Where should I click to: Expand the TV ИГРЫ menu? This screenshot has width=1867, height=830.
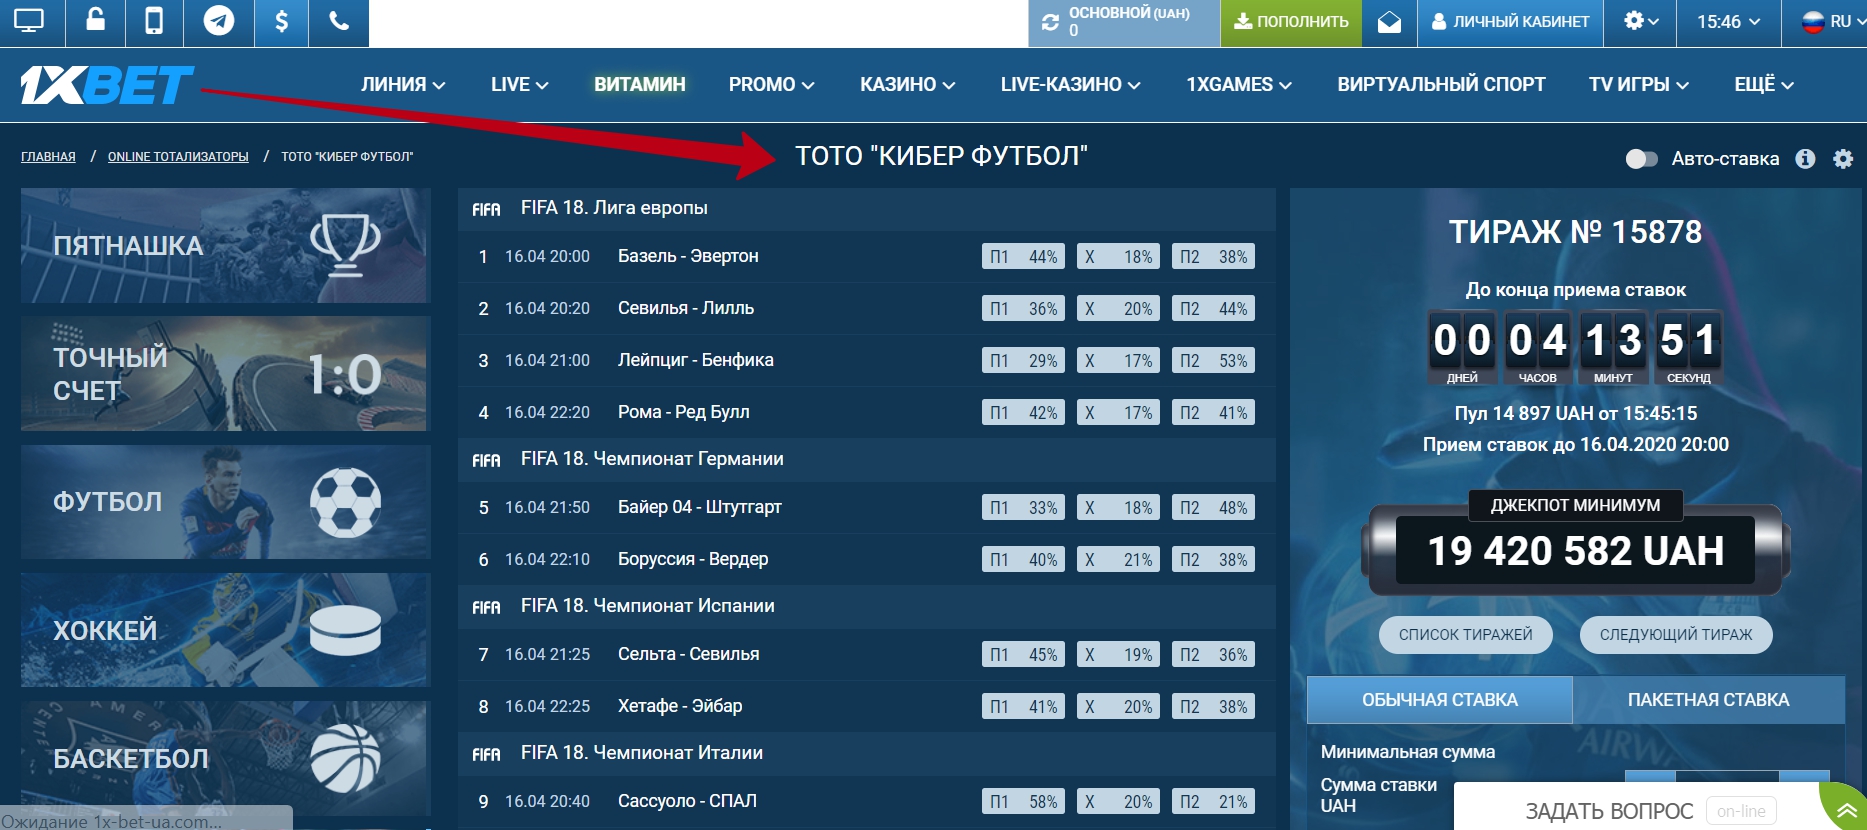tap(1639, 85)
